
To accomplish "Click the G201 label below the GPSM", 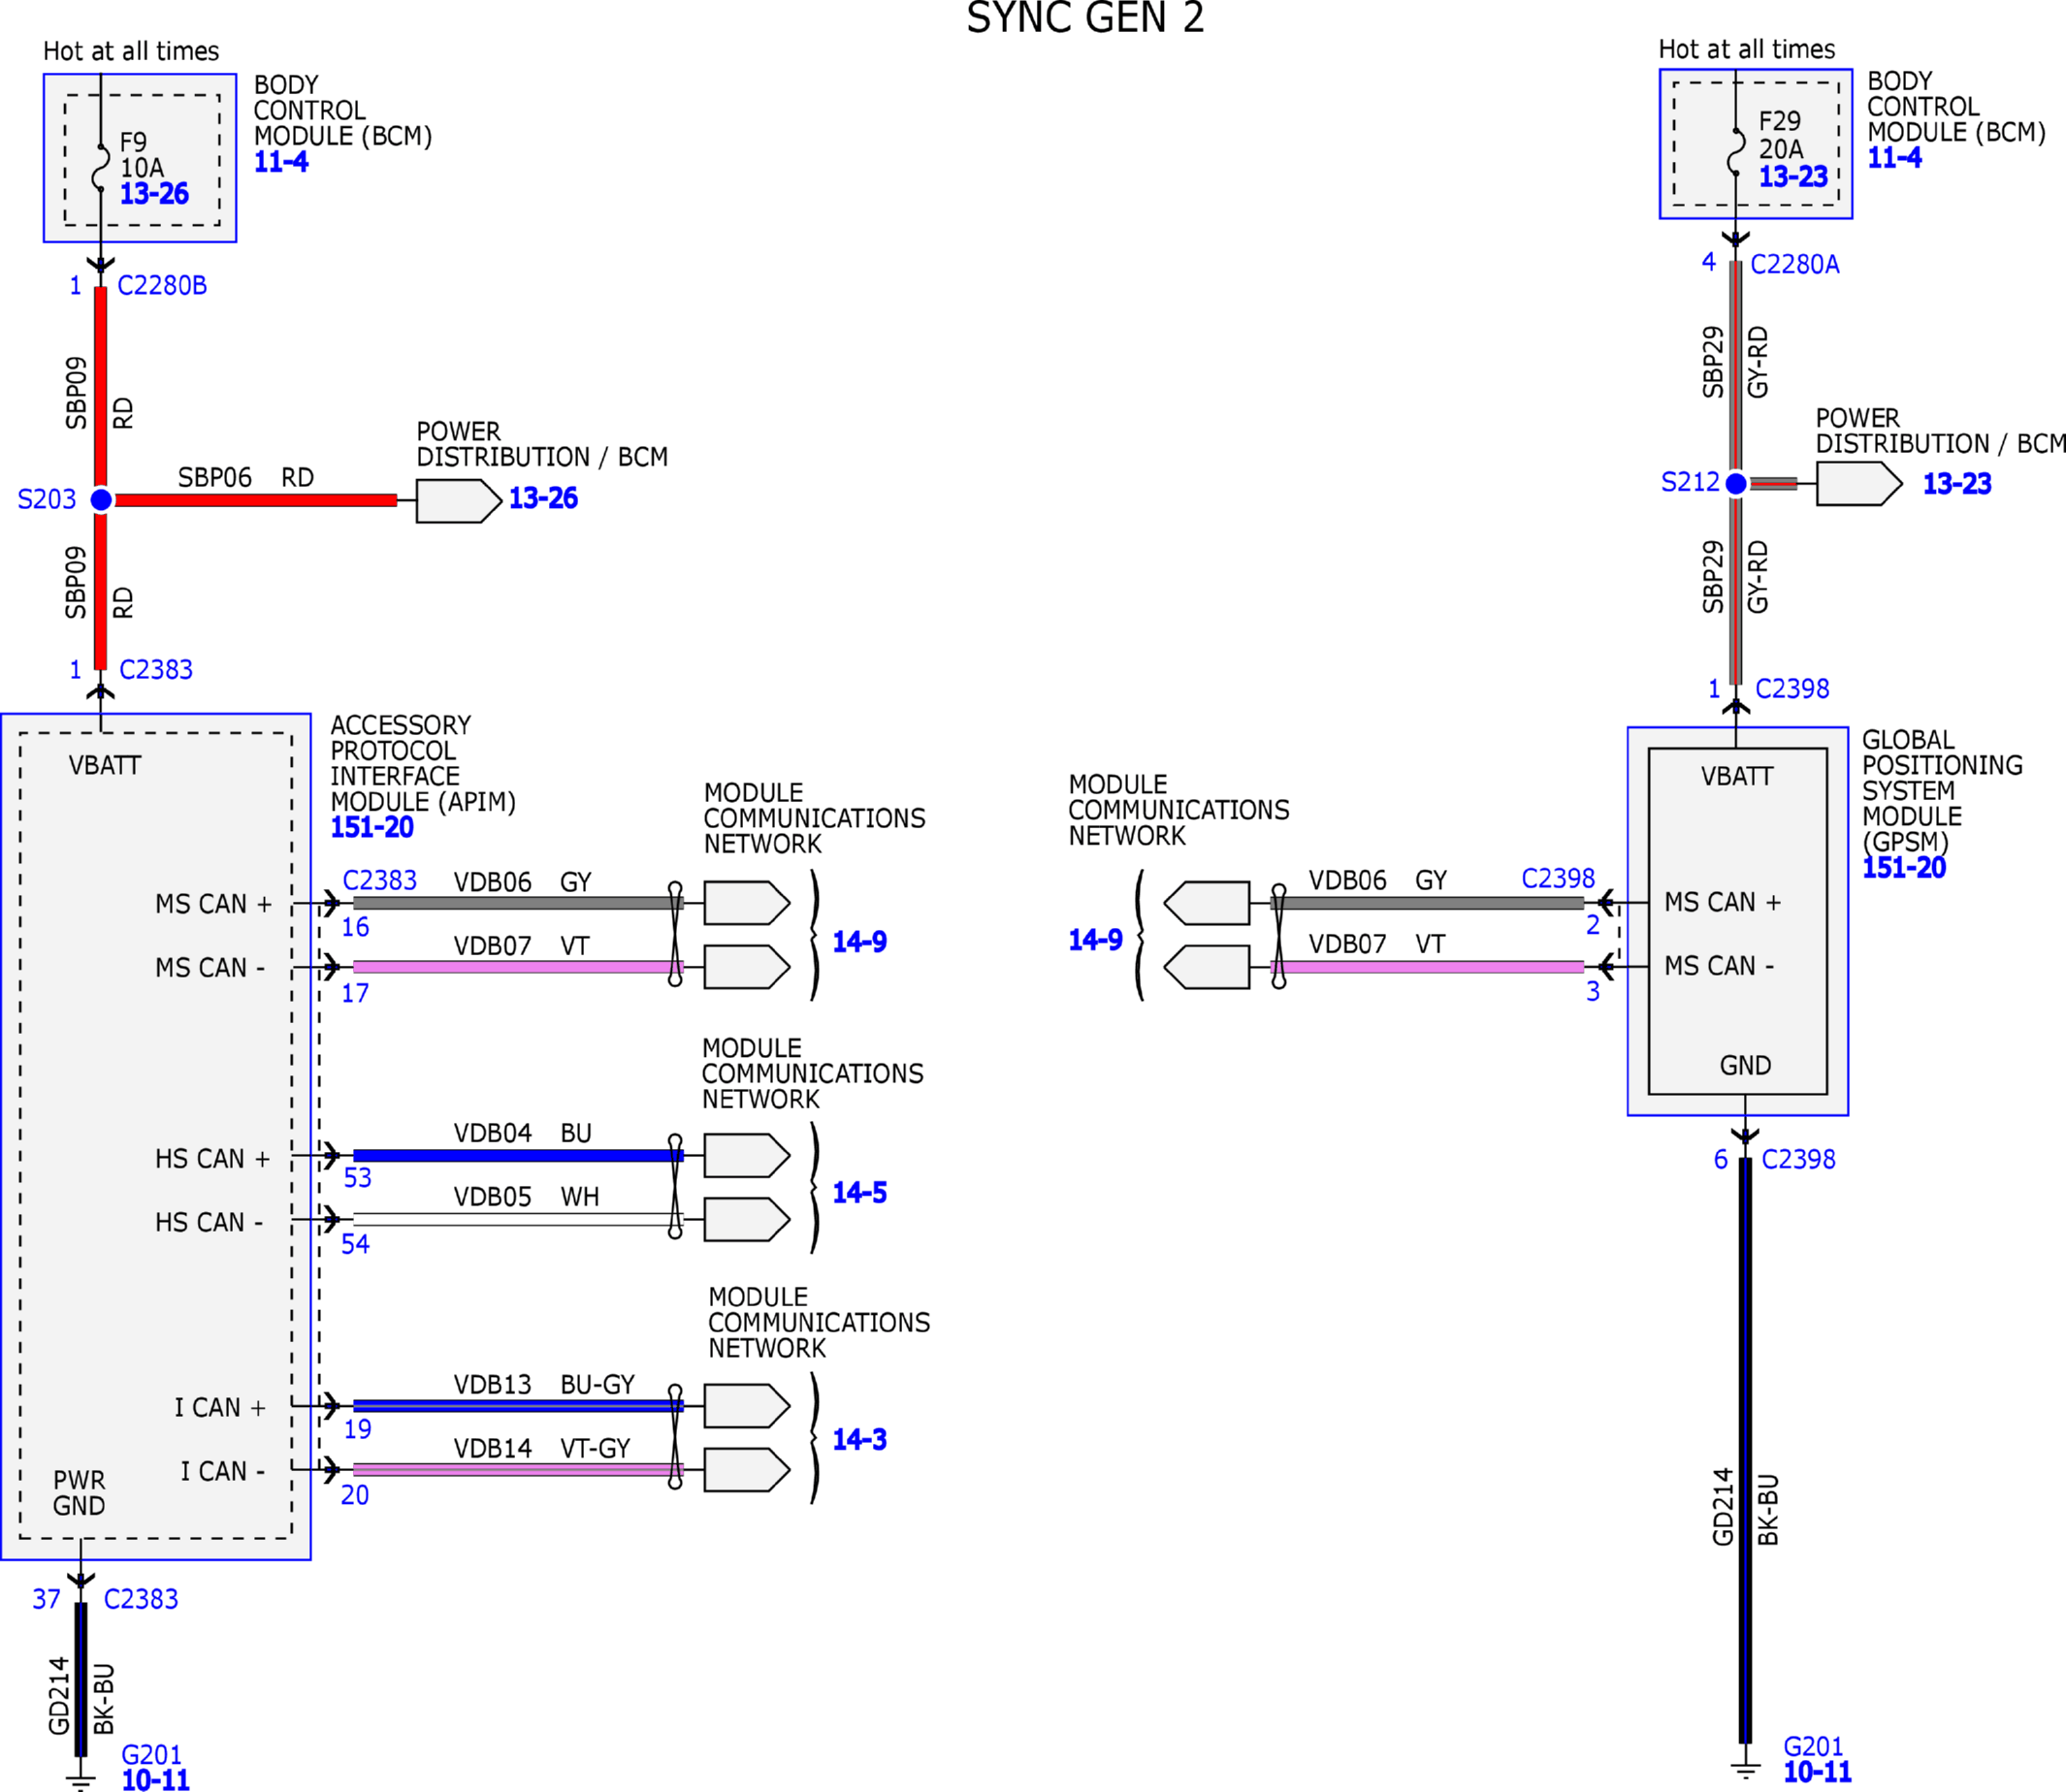I will tap(1813, 1746).
